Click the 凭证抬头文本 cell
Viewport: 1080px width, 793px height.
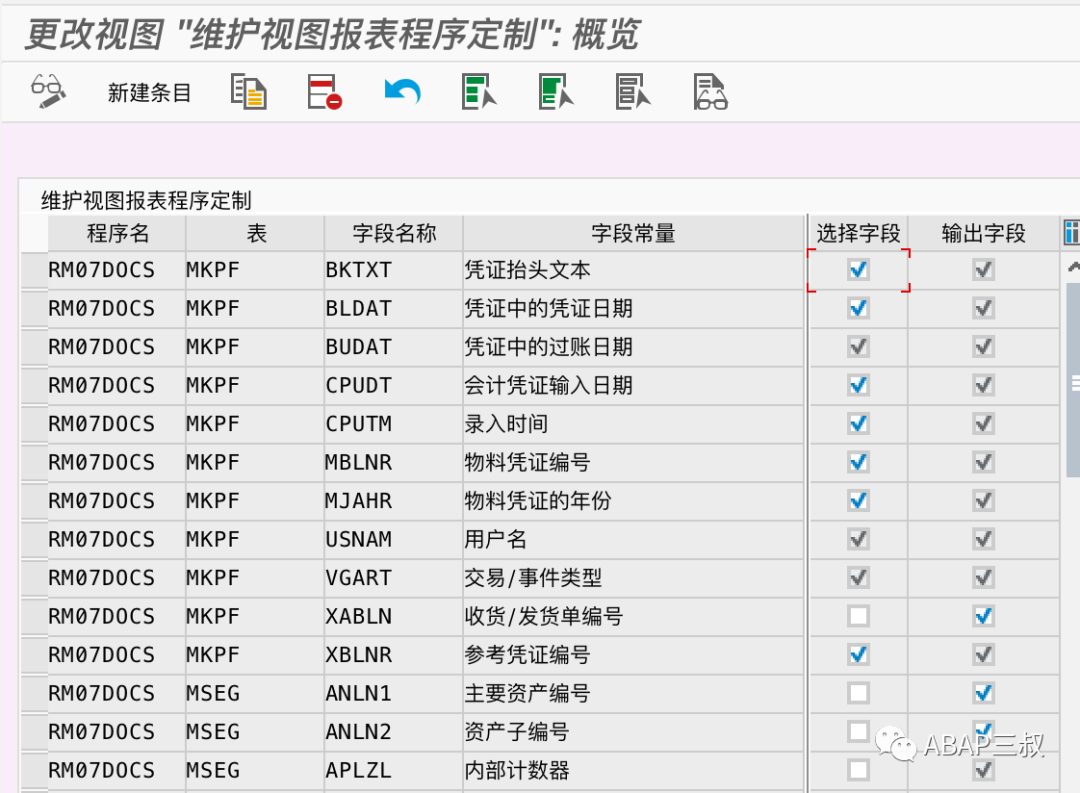tap(633, 270)
